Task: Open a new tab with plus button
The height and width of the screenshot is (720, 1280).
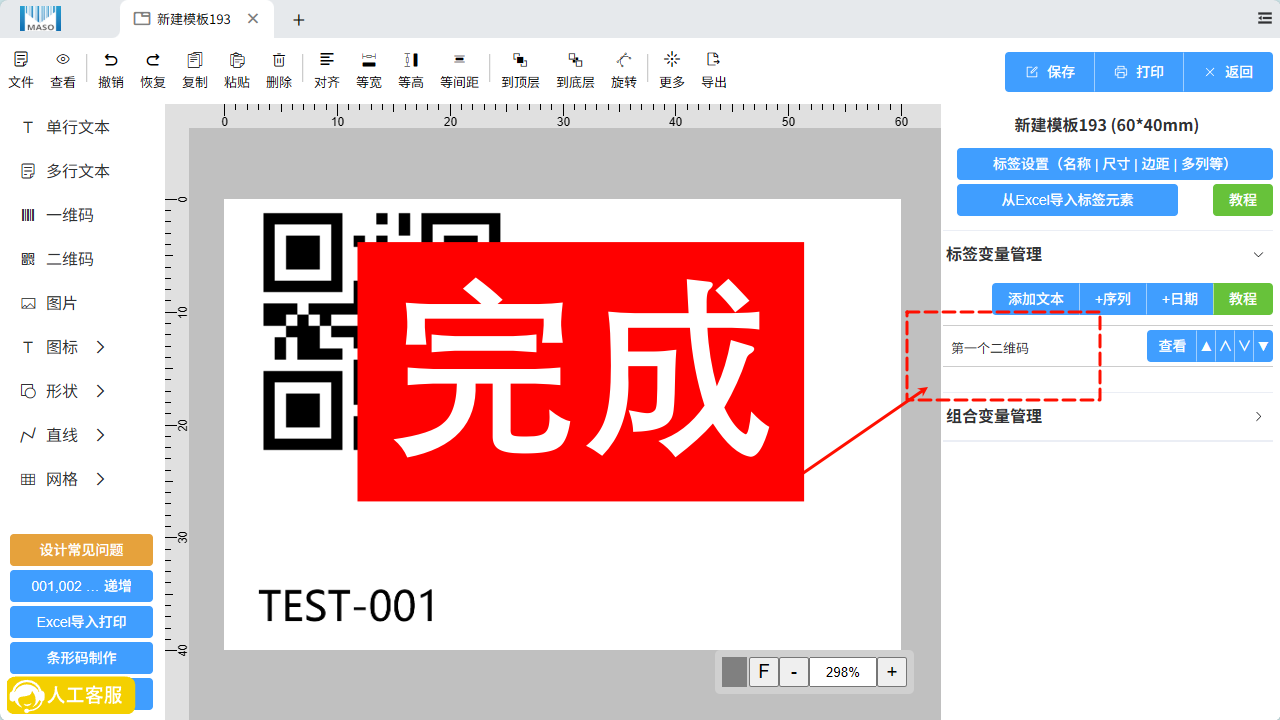Action: click(298, 19)
